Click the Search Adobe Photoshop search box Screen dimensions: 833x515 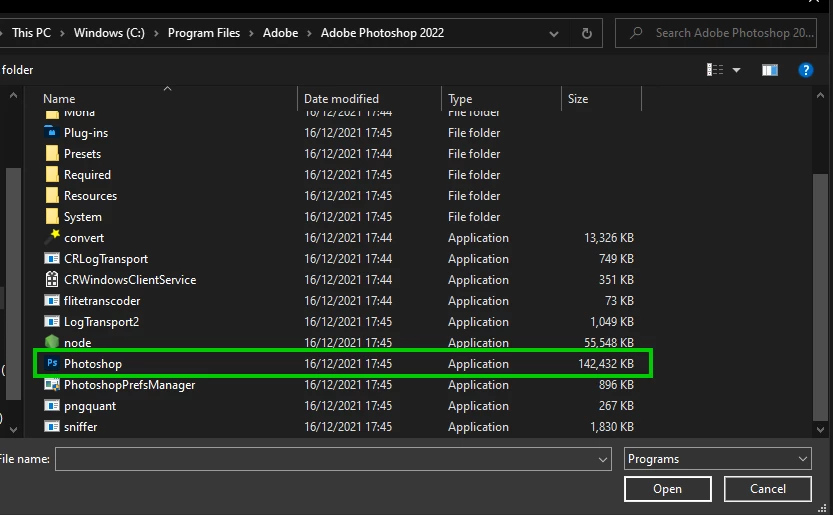[x=716, y=33]
